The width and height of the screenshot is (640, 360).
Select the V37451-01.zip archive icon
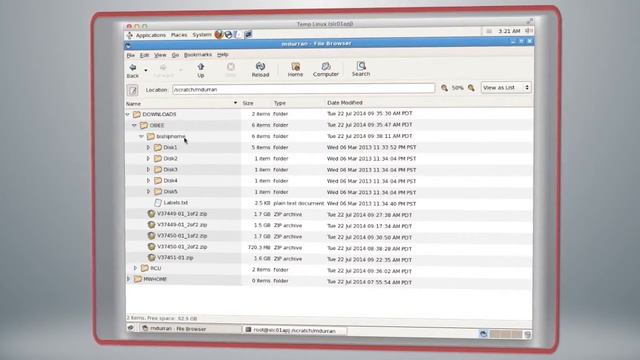pyautogui.click(x=151, y=258)
